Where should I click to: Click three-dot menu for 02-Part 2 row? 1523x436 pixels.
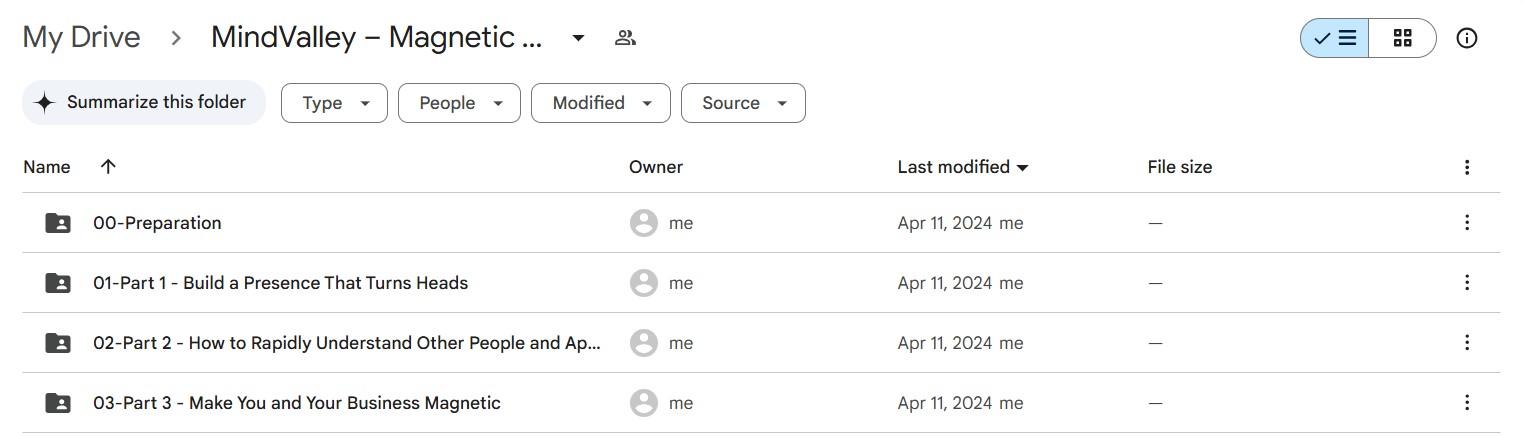pyautogui.click(x=1467, y=343)
